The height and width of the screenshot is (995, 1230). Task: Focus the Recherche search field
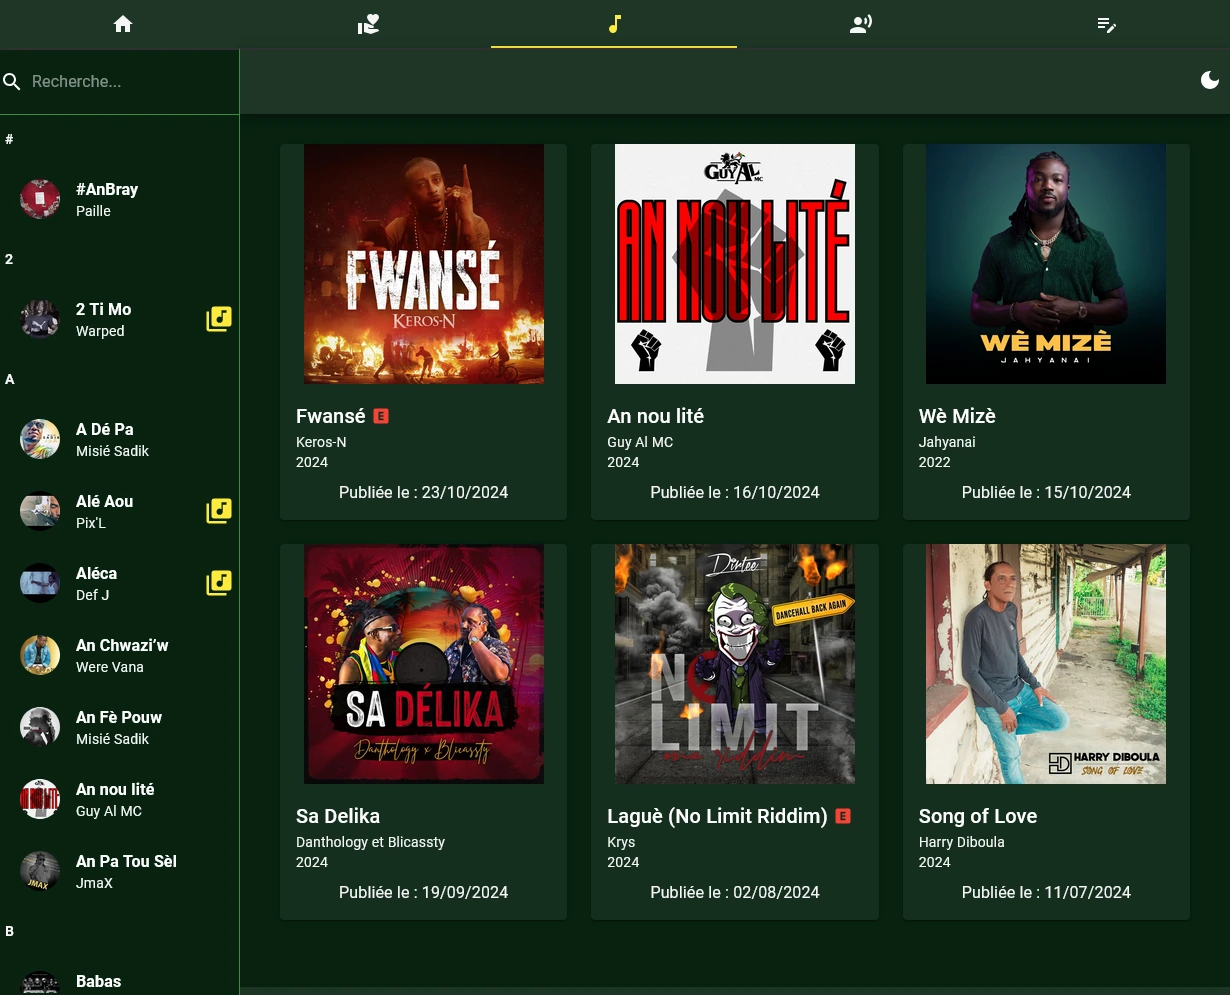pyautogui.click(x=130, y=81)
